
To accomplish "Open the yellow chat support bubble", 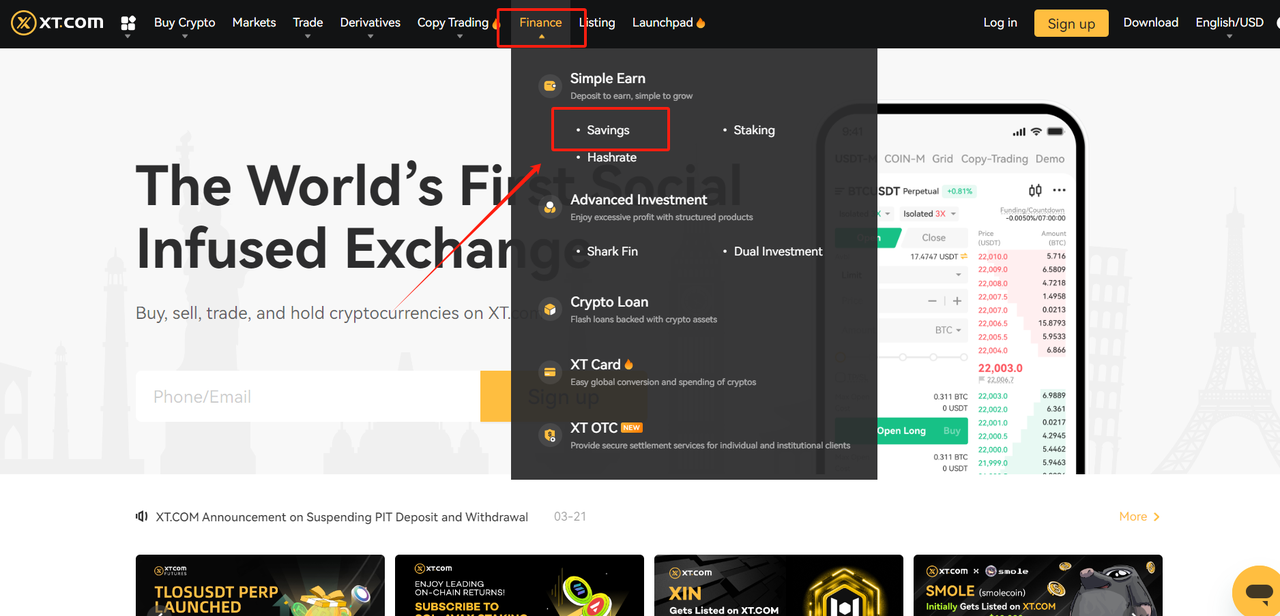I will 1255,590.
